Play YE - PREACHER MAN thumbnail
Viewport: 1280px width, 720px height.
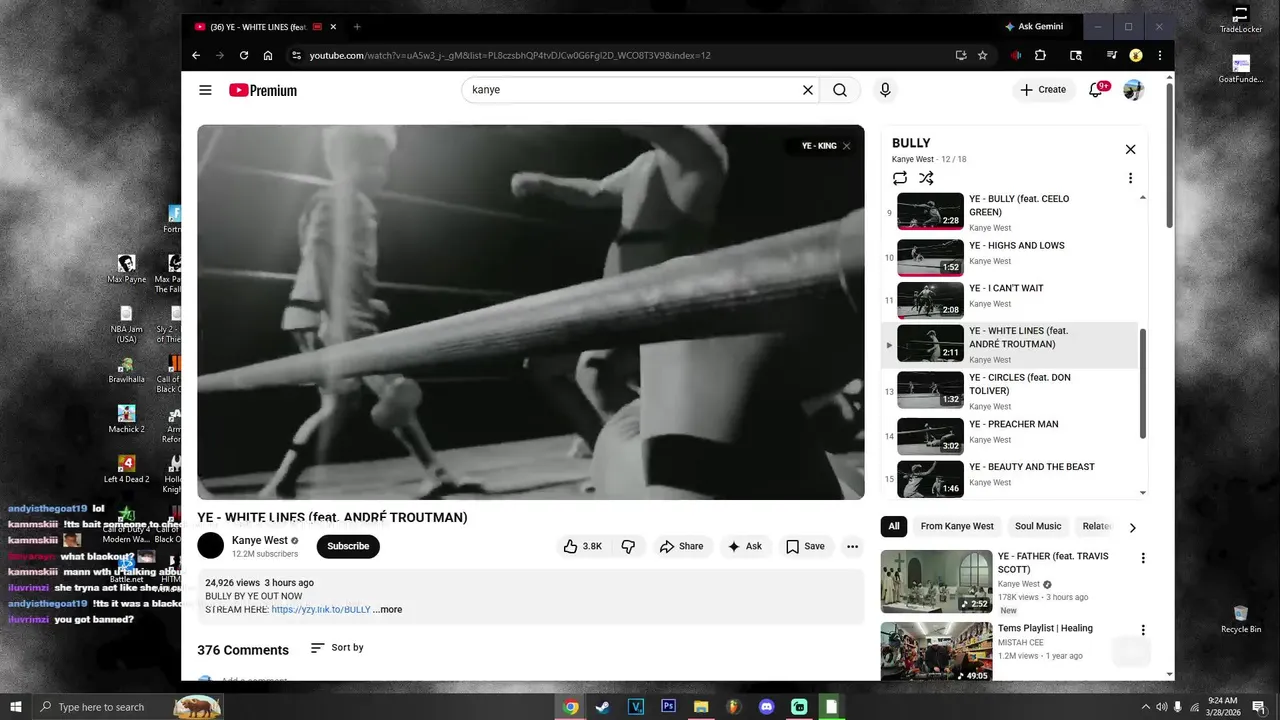click(930, 436)
